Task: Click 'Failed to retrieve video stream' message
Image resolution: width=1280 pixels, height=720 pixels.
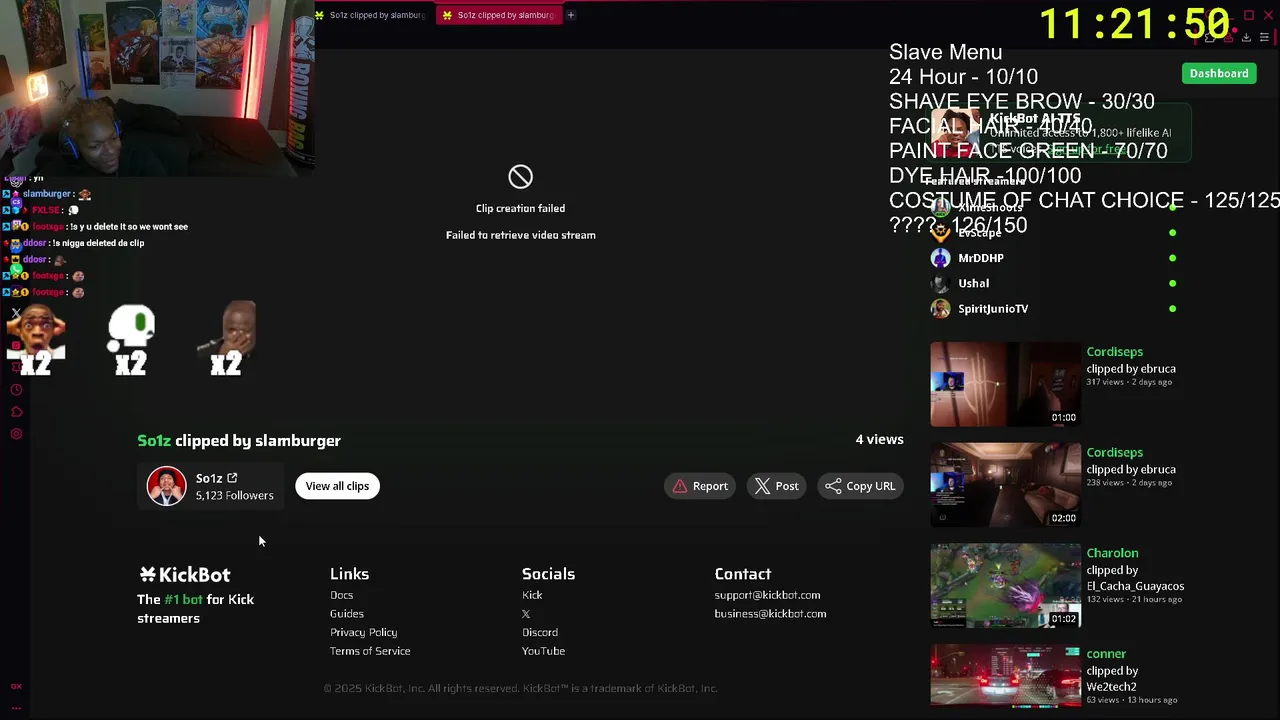Action: click(520, 235)
